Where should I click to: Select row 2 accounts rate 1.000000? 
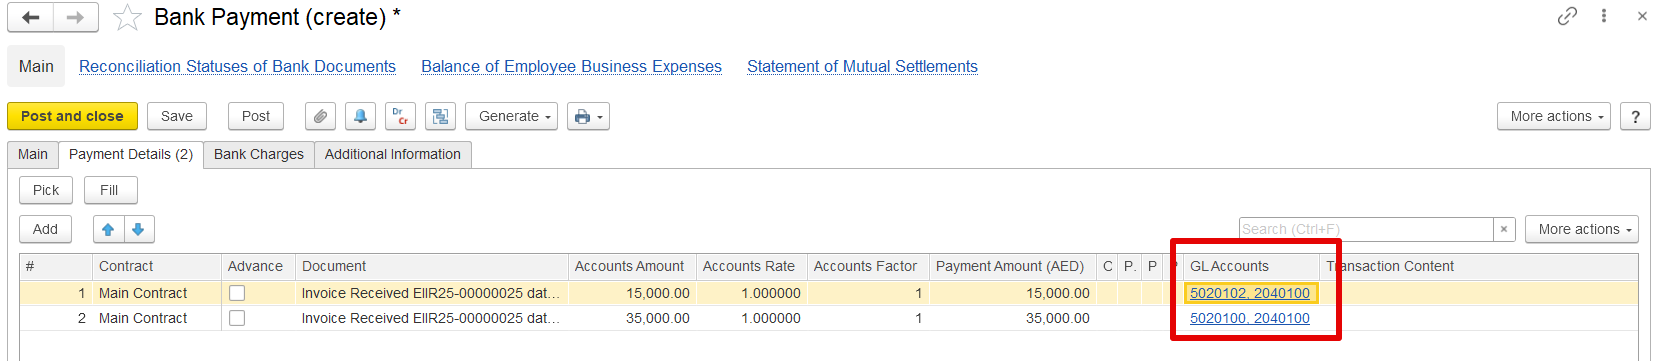[x=751, y=318]
